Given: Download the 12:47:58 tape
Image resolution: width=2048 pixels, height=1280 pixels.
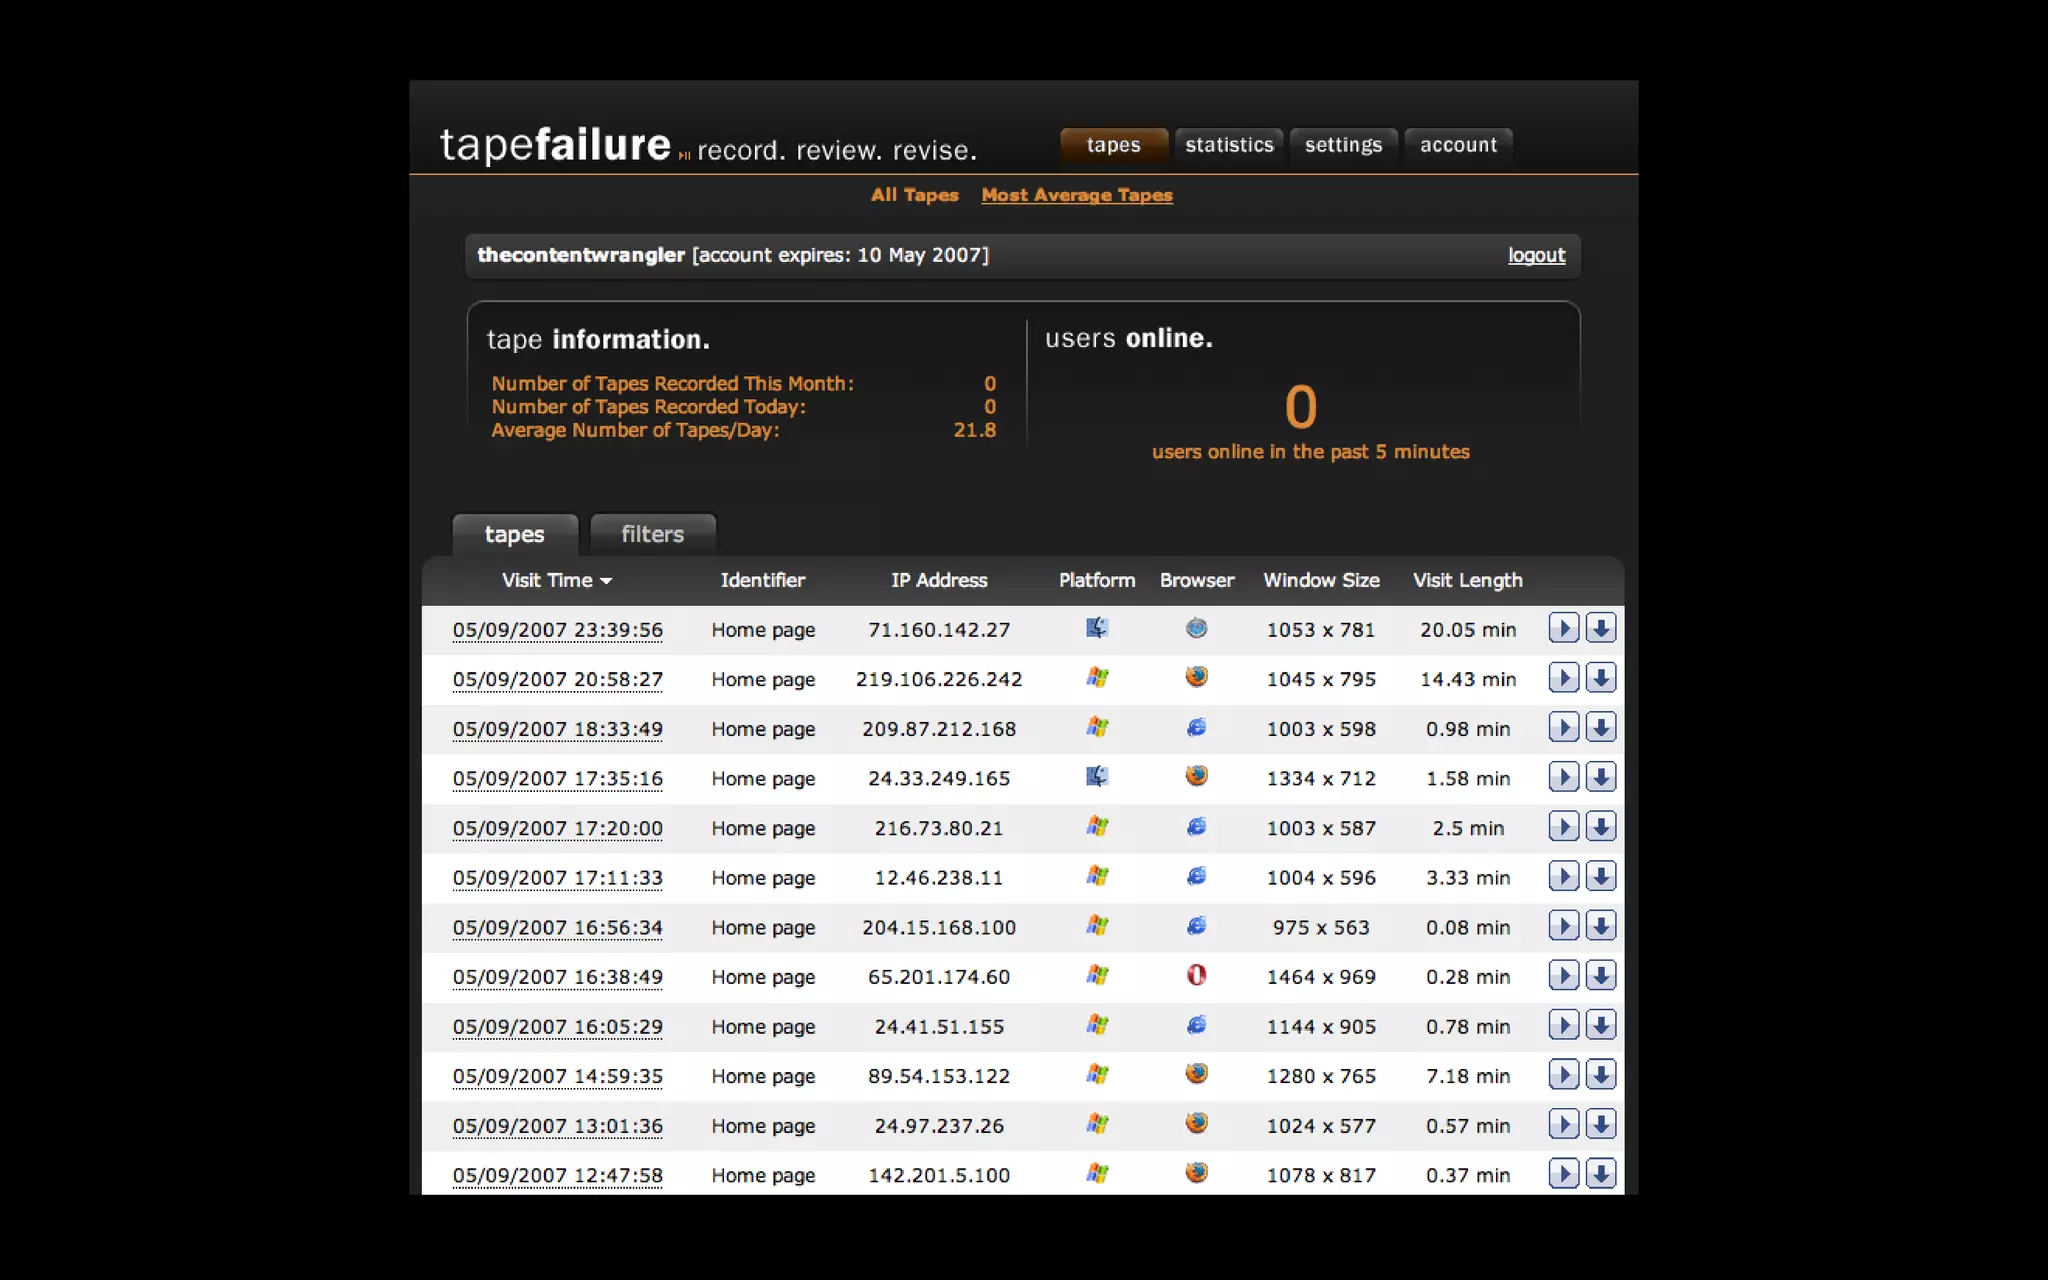Looking at the screenshot, I should click(1600, 1174).
